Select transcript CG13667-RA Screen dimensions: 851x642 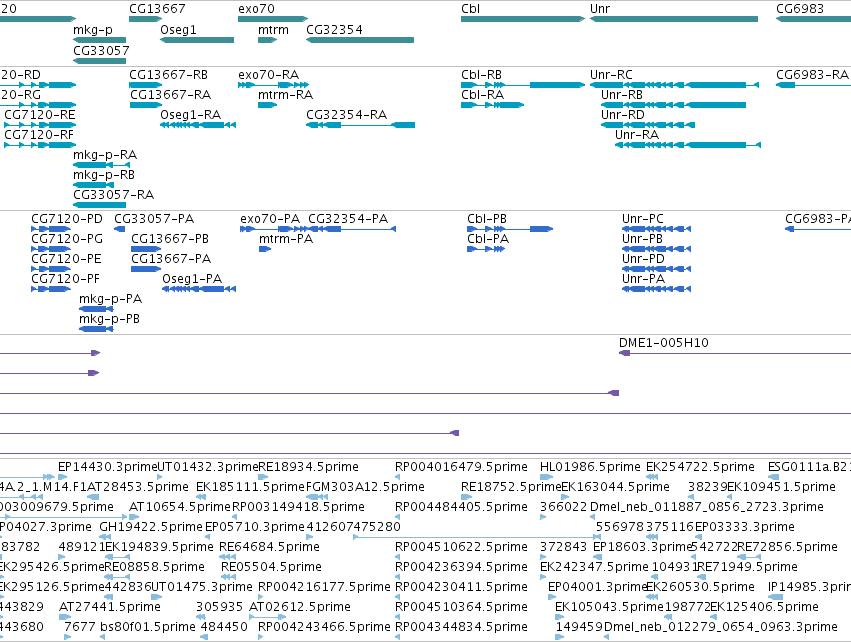(145, 105)
